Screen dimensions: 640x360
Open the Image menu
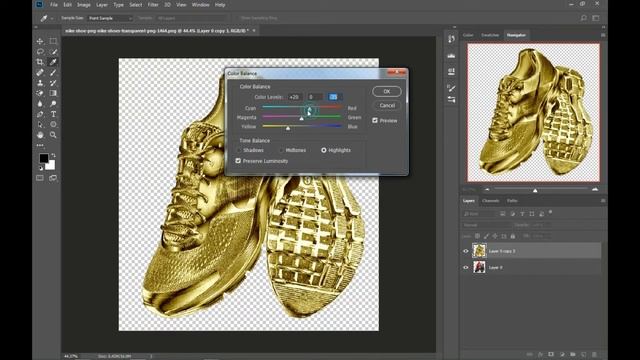tap(84, 5)
